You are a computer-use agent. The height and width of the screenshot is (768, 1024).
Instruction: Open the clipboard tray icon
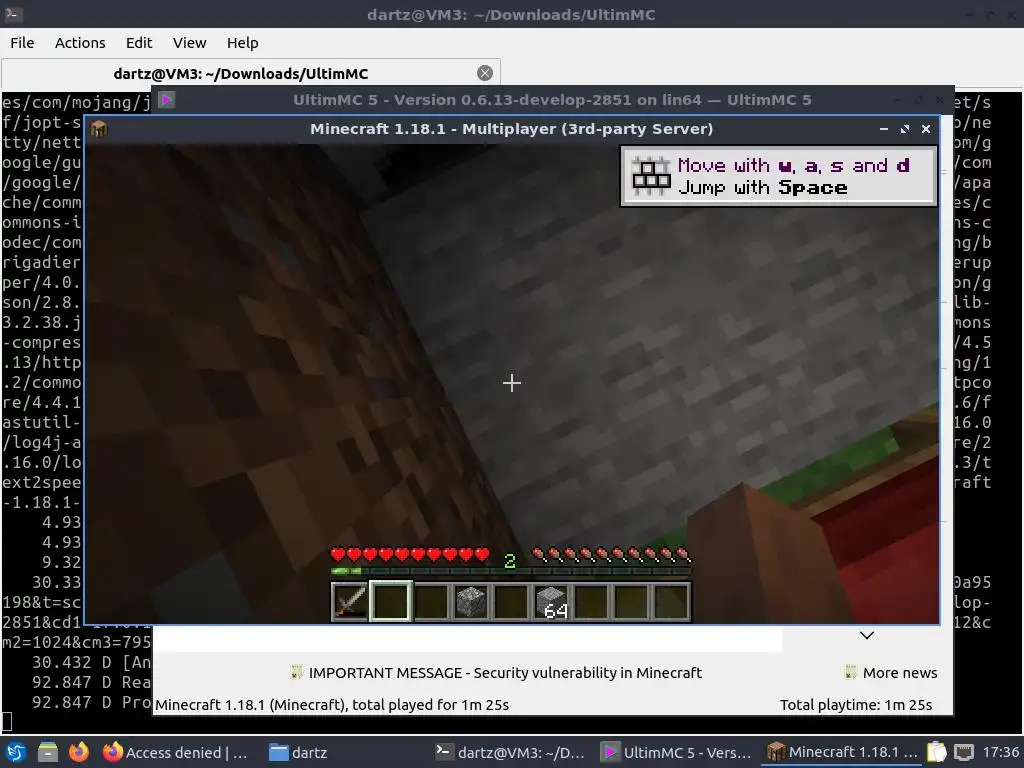click(x=936, y=752)
